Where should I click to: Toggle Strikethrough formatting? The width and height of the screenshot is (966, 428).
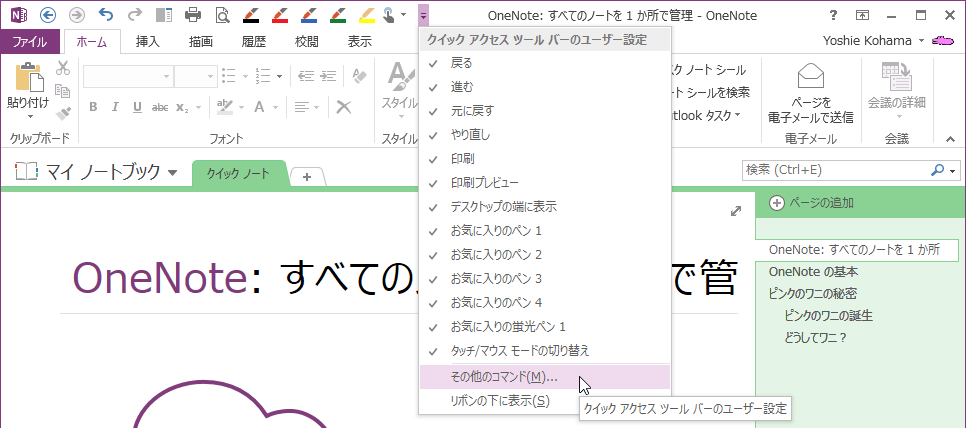160,107
